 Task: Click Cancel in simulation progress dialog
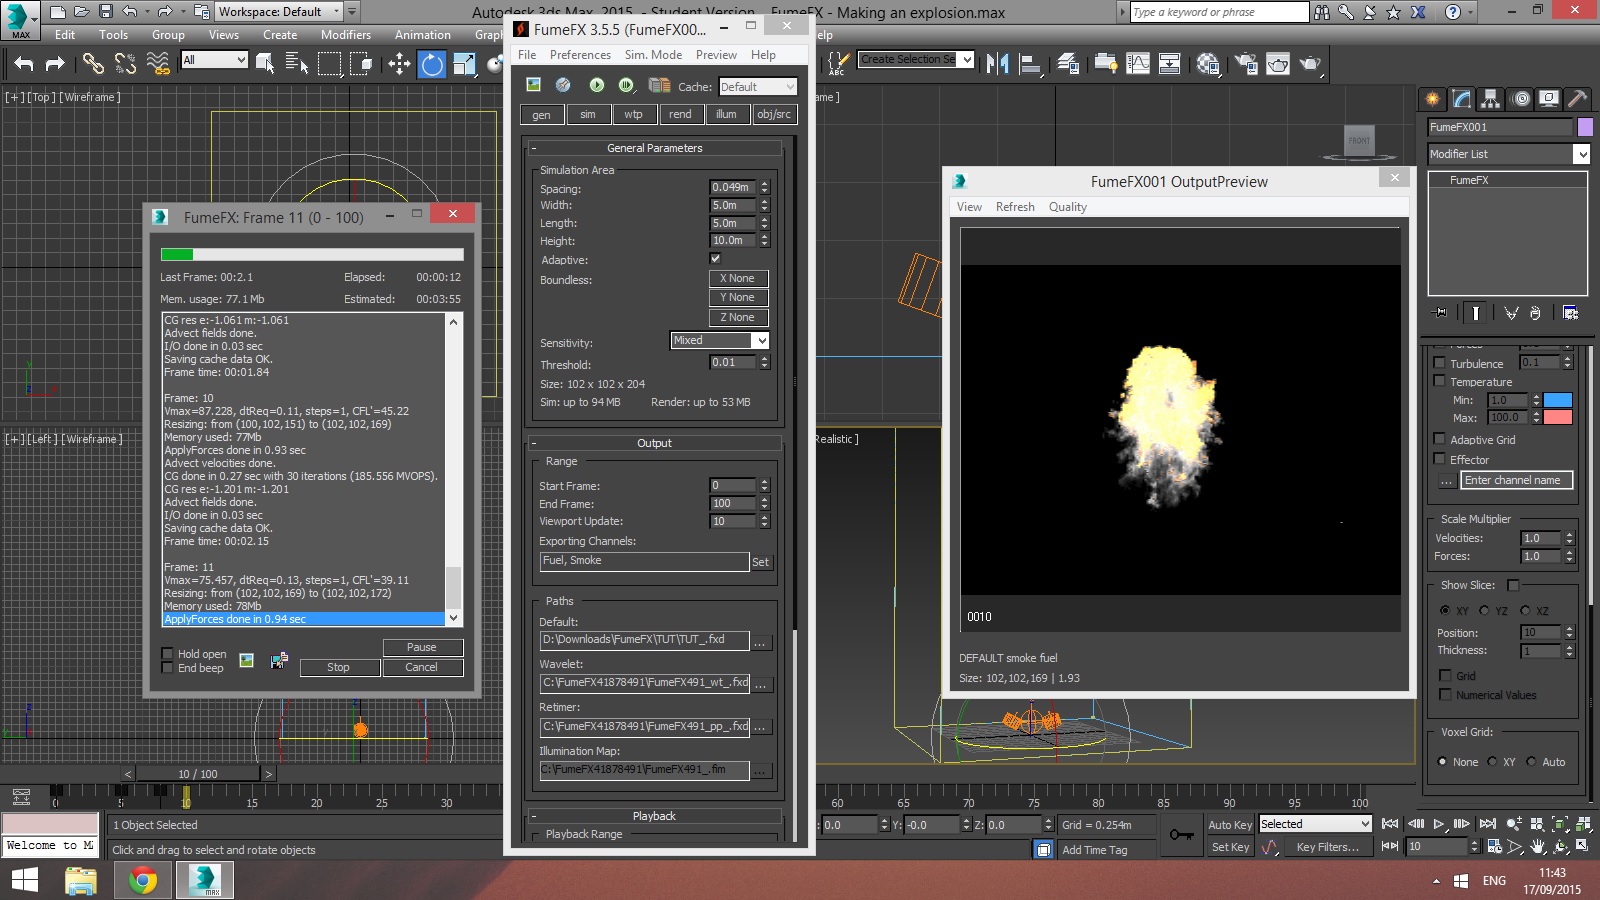pyautogui.click(x=422, y=667)
